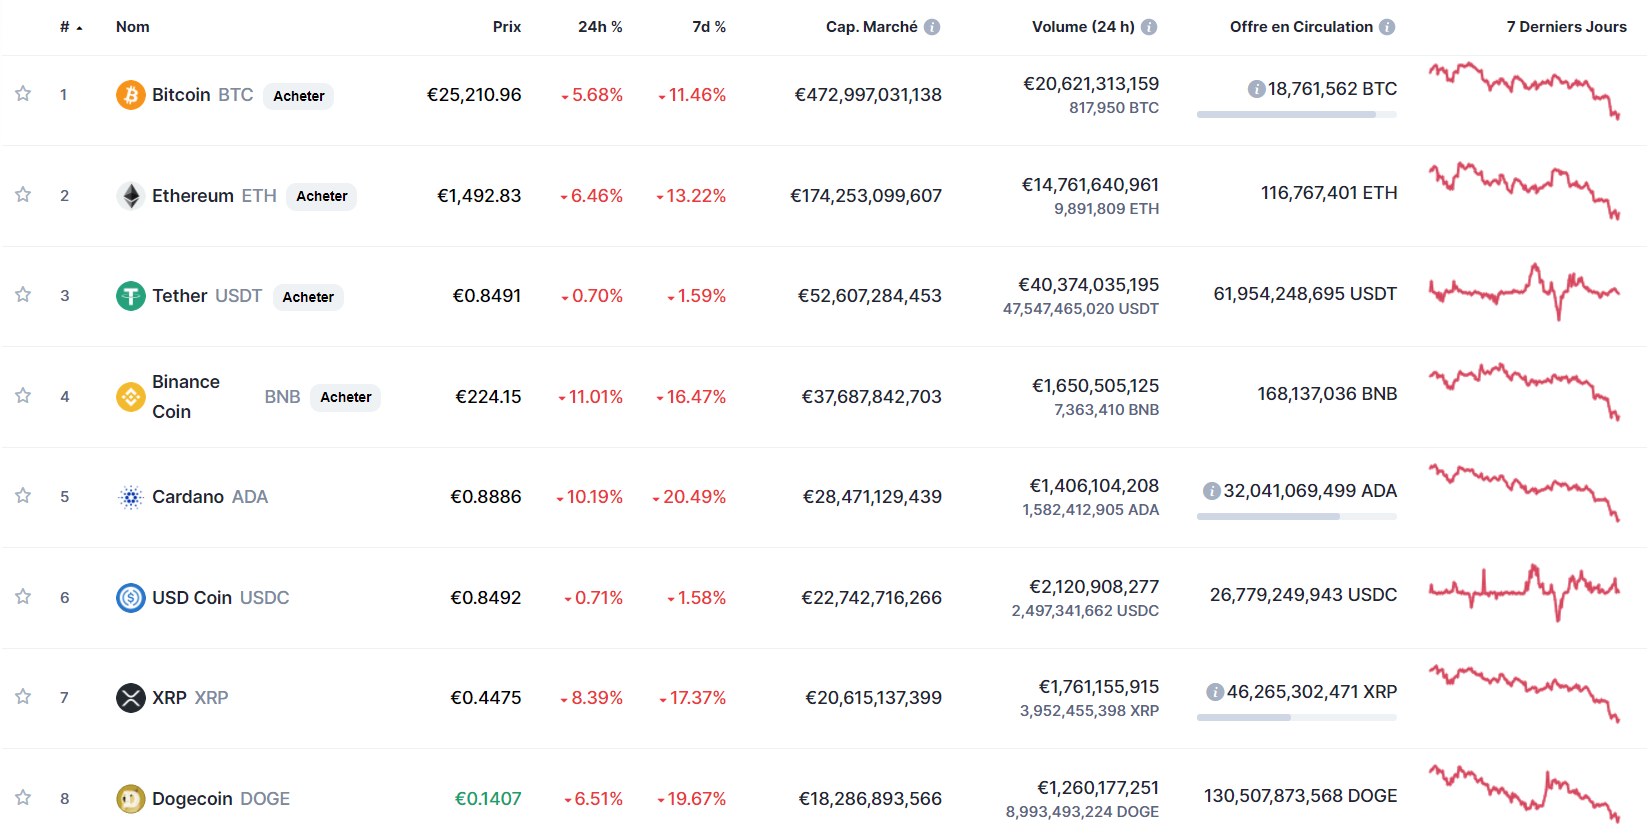The width and height of the screenshot is (1647, 828).
Task: Sort by the Nom column header
Action: [132, 27]
